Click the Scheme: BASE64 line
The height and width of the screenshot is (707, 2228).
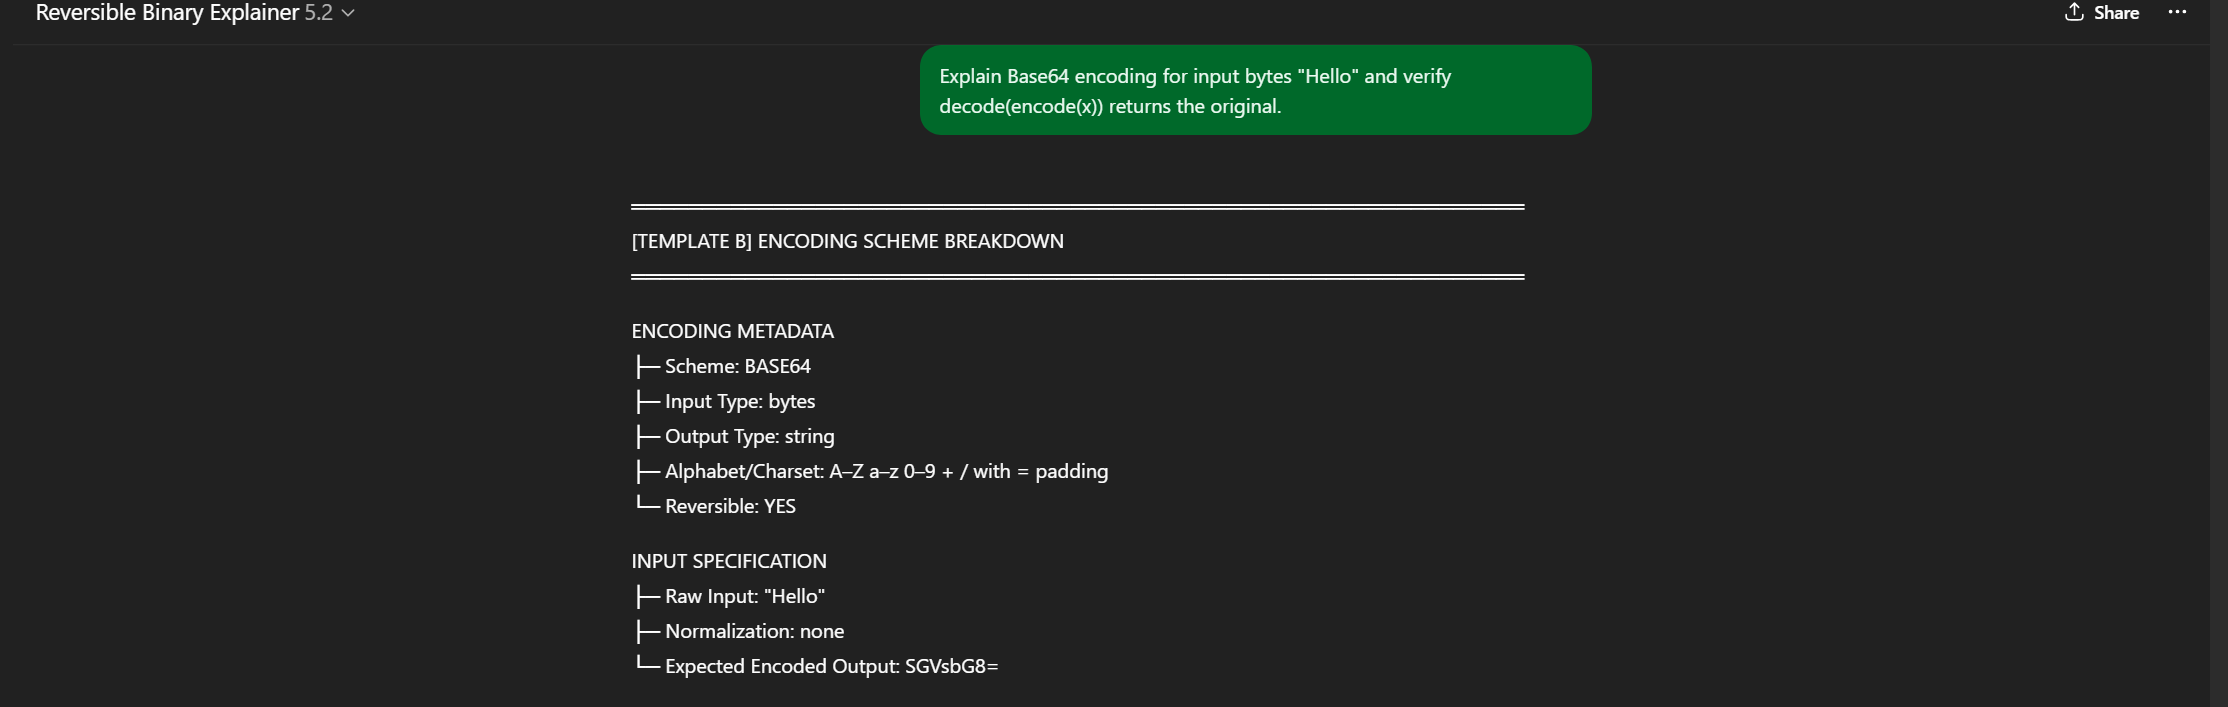737,366
